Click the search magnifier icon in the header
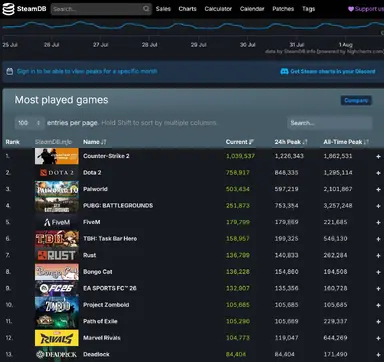384x362 pixels. click(146, 9)
